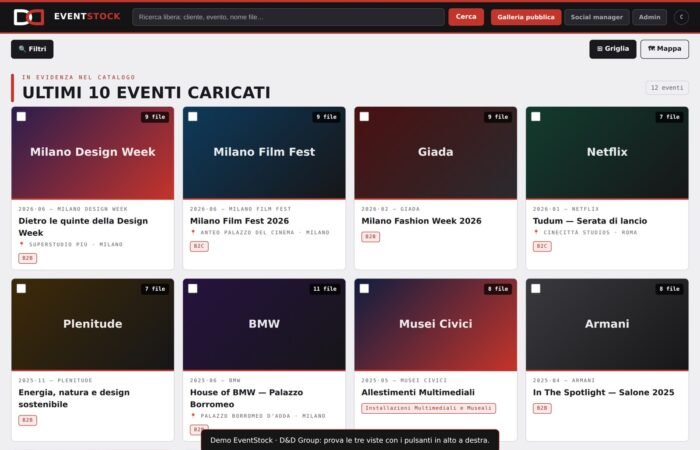Tick the checkbox on the Giada card
This screenshot has height=450, width=700.
[x=364, y=117]
